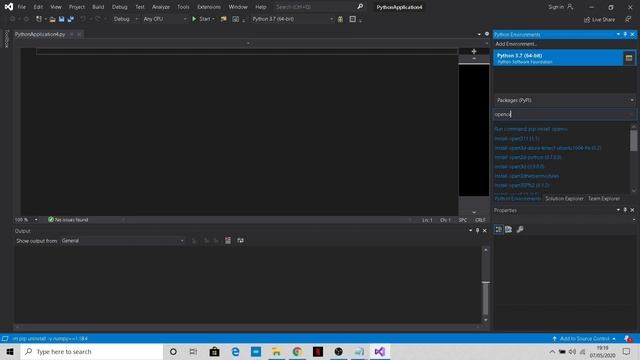Open the Tools menu

pos(183,7)
